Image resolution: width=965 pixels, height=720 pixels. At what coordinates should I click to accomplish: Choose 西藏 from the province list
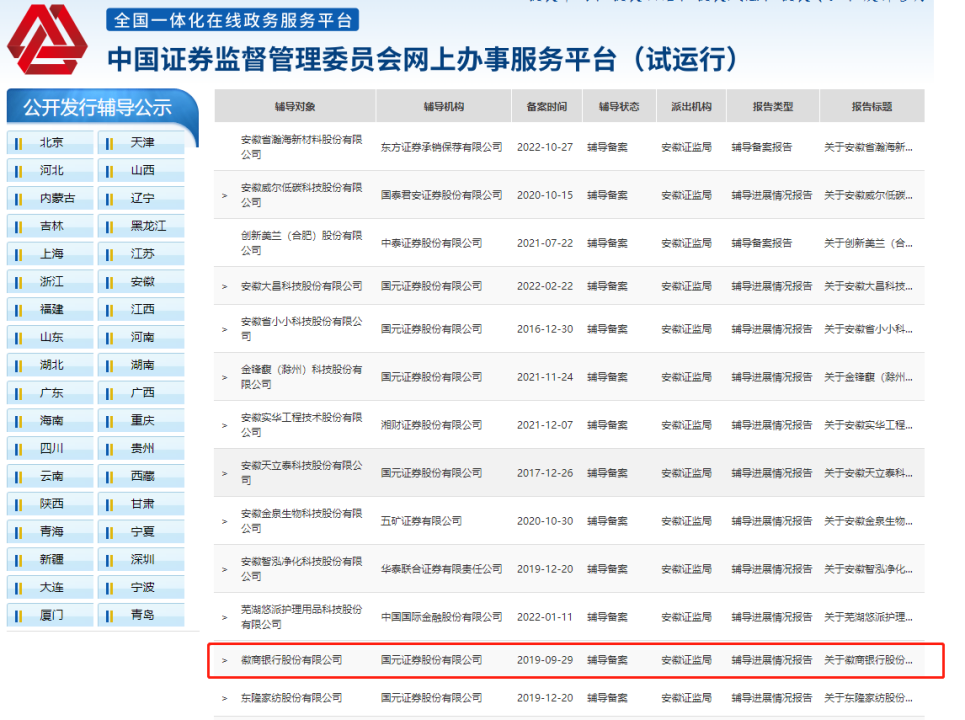(141, 476)
